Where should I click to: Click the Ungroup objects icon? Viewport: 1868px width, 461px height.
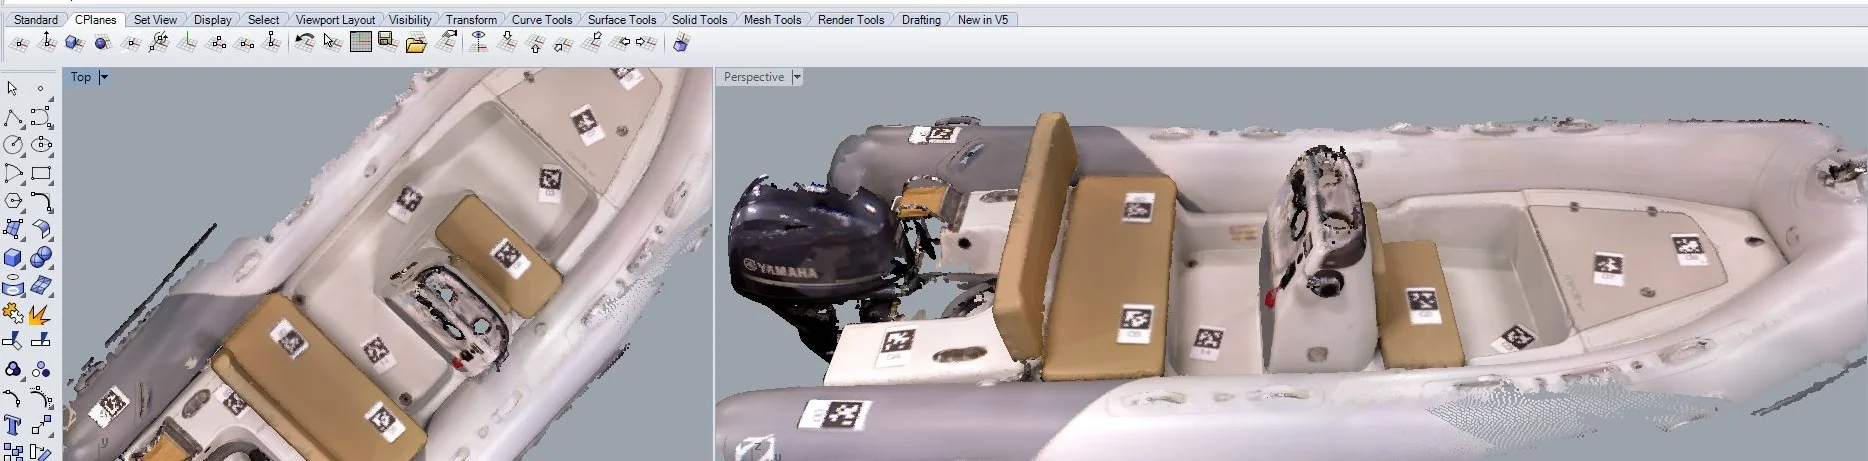(41, 370)
